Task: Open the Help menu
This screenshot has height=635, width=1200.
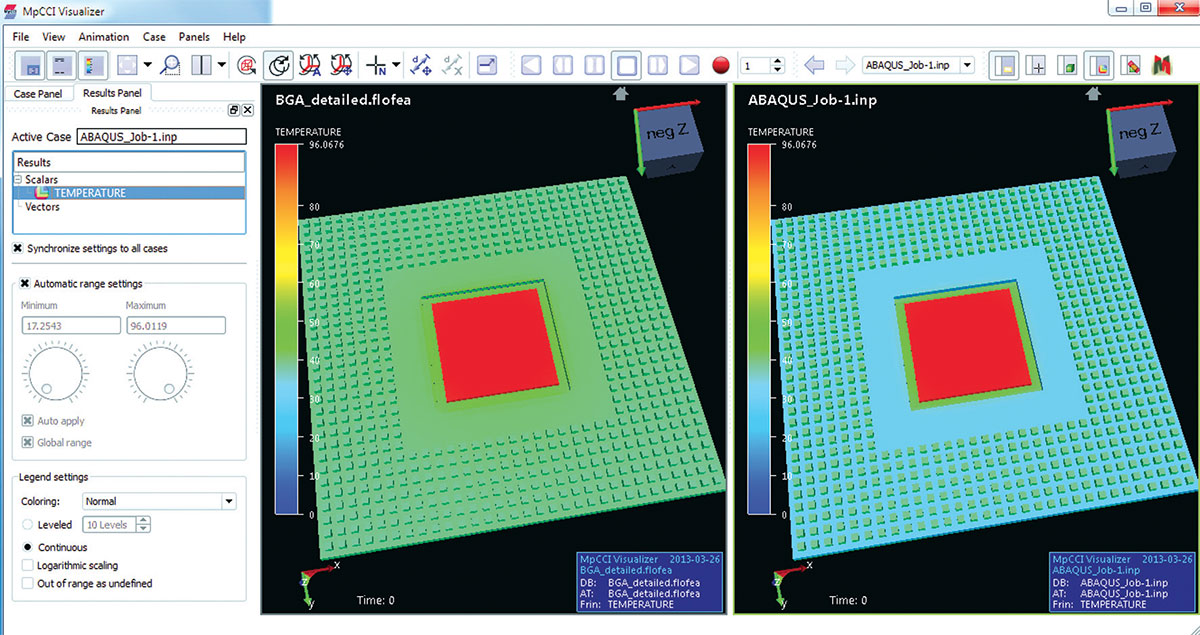Action: point(234,37)
